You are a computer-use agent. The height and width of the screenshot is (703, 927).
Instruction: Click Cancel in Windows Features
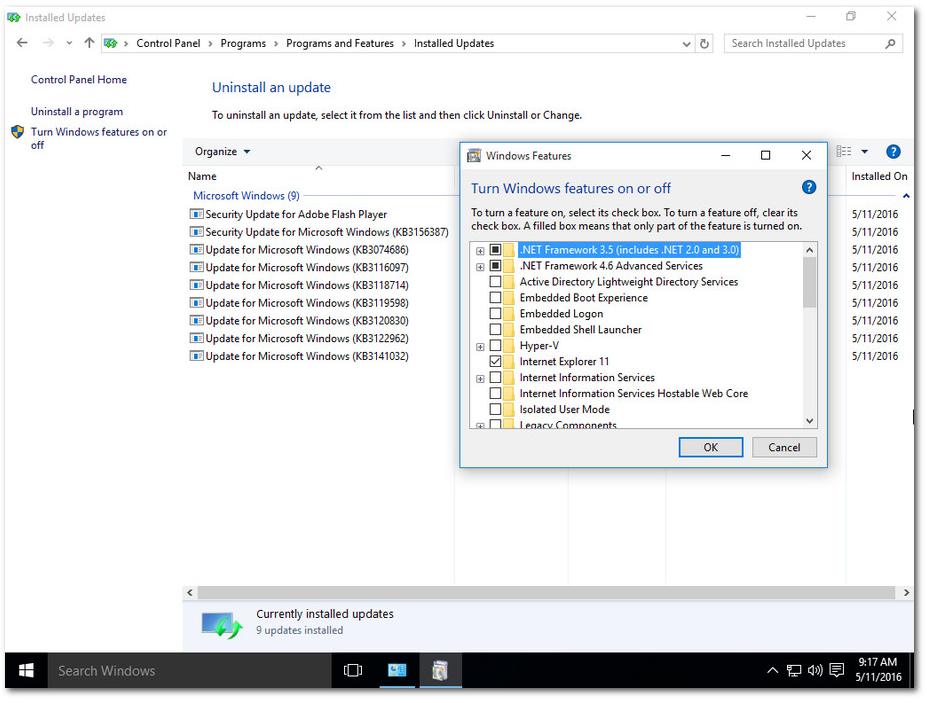pyautogui.click(x=784, y=448)
